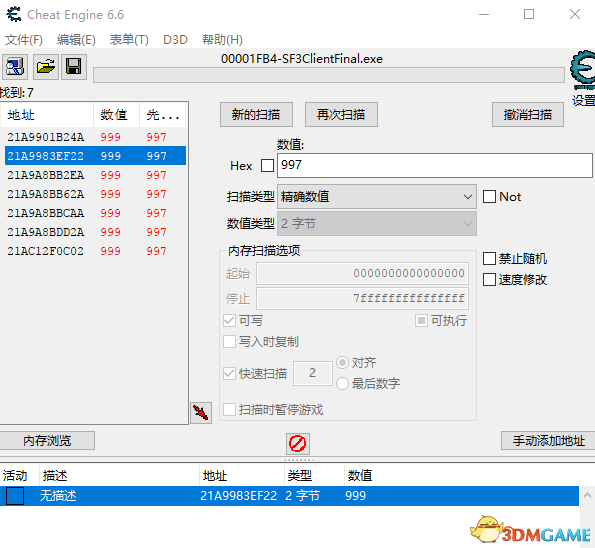Image resolution: width=595 pixels, height=548 pixels.
Task: Click the 数值 input field with 997
Action: tap(434, 165)
